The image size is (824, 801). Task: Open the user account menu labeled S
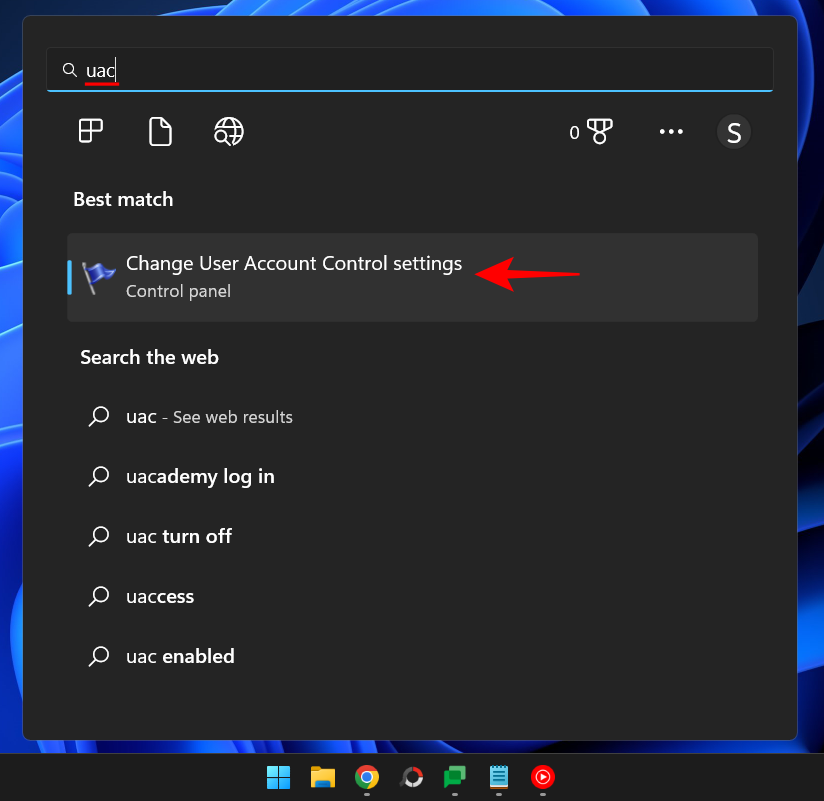pyautogui.click(x=733, y=131)
